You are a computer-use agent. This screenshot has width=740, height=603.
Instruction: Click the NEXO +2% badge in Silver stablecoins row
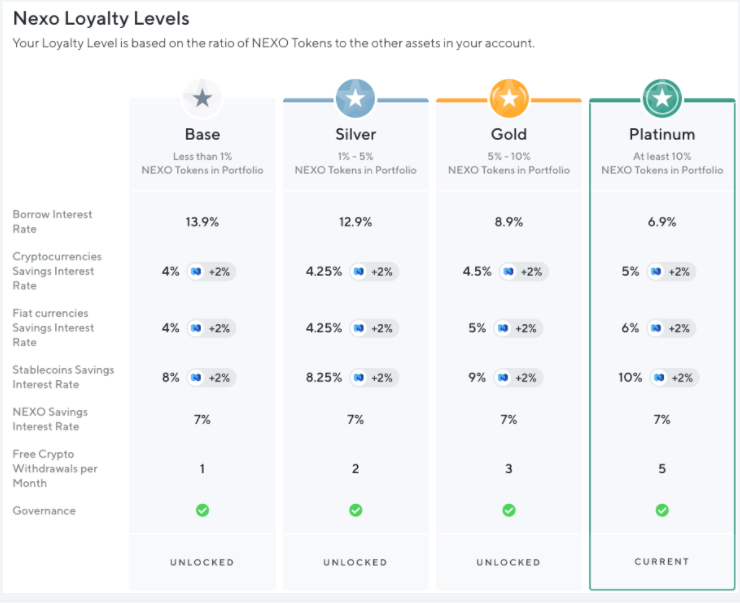coord(374,378)
